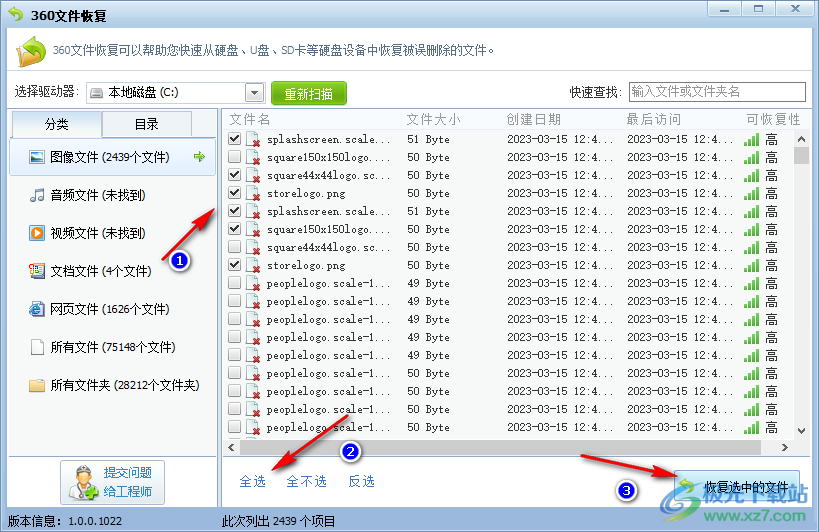Click the 本地磁盘 (C:) drive combo box

point(176,93)
